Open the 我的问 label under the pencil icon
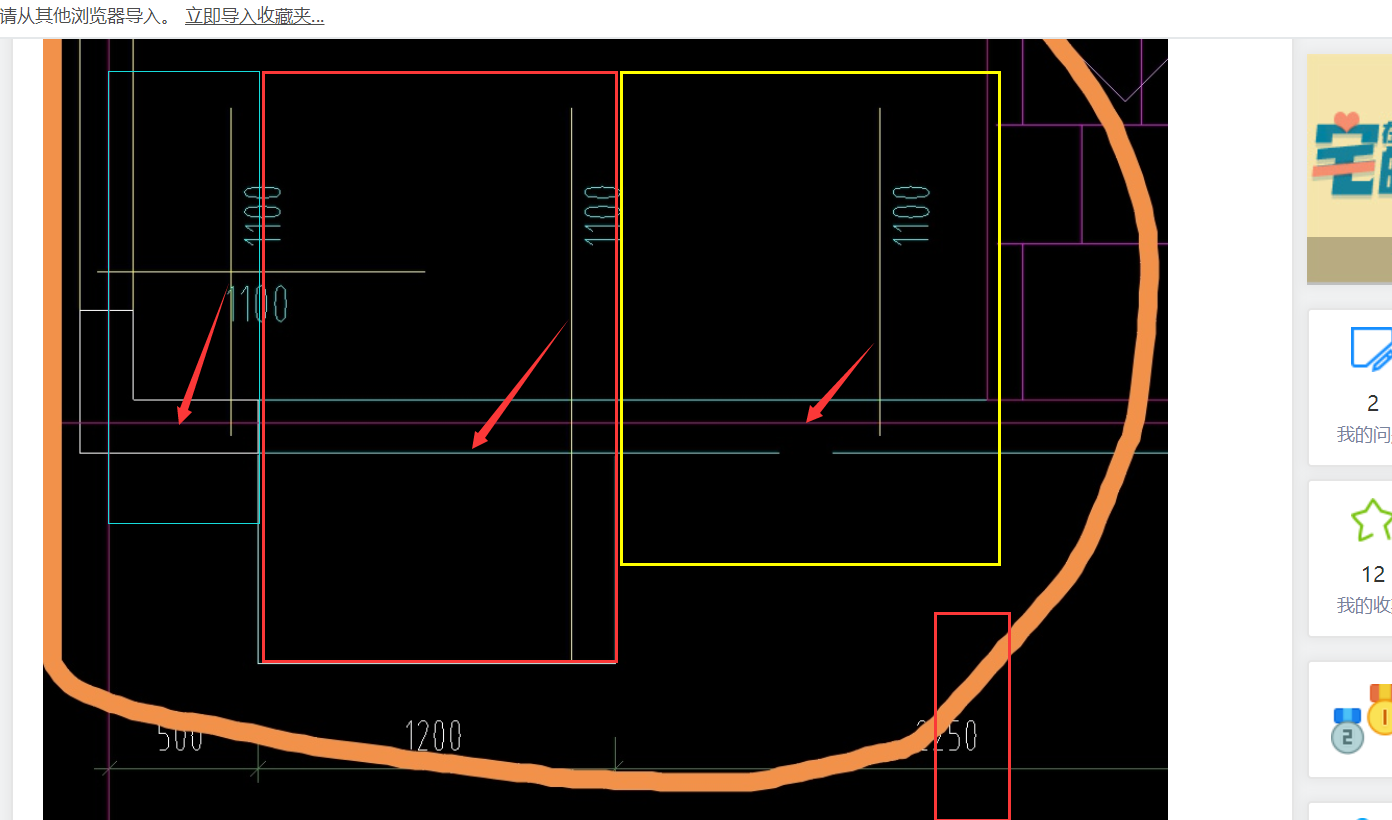Viewport: 1392px width, 820px height. 1364,435
